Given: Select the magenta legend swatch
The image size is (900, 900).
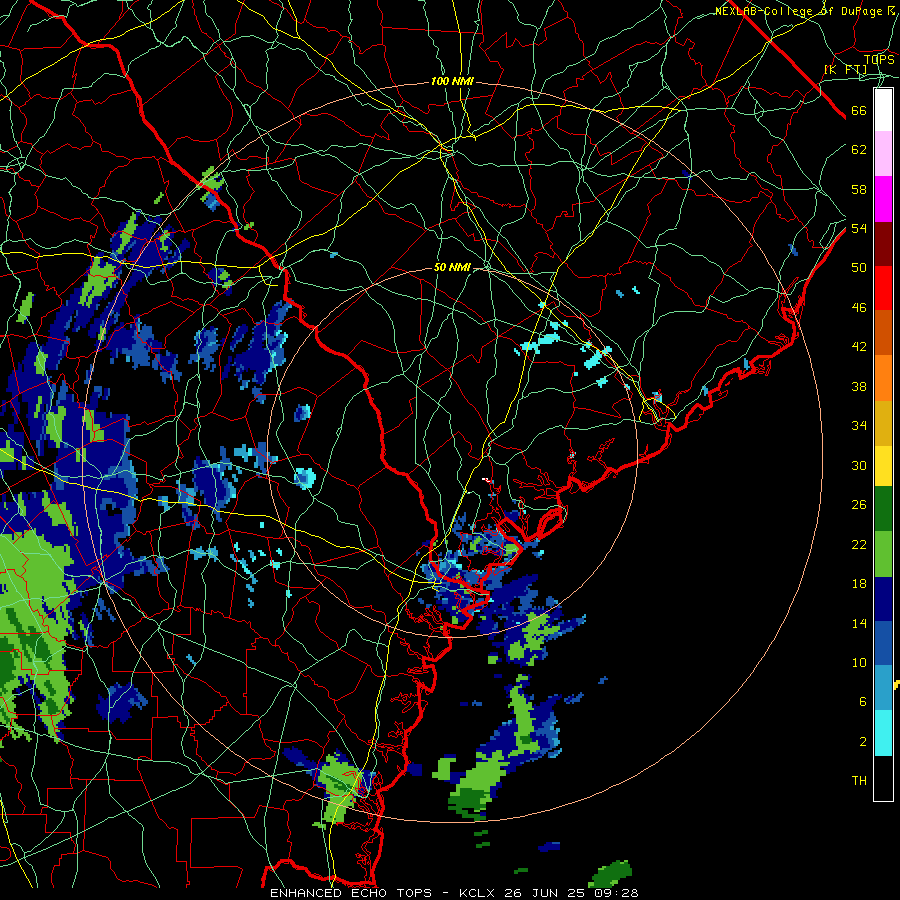Looking at the screenshot, I should point(883,199).
